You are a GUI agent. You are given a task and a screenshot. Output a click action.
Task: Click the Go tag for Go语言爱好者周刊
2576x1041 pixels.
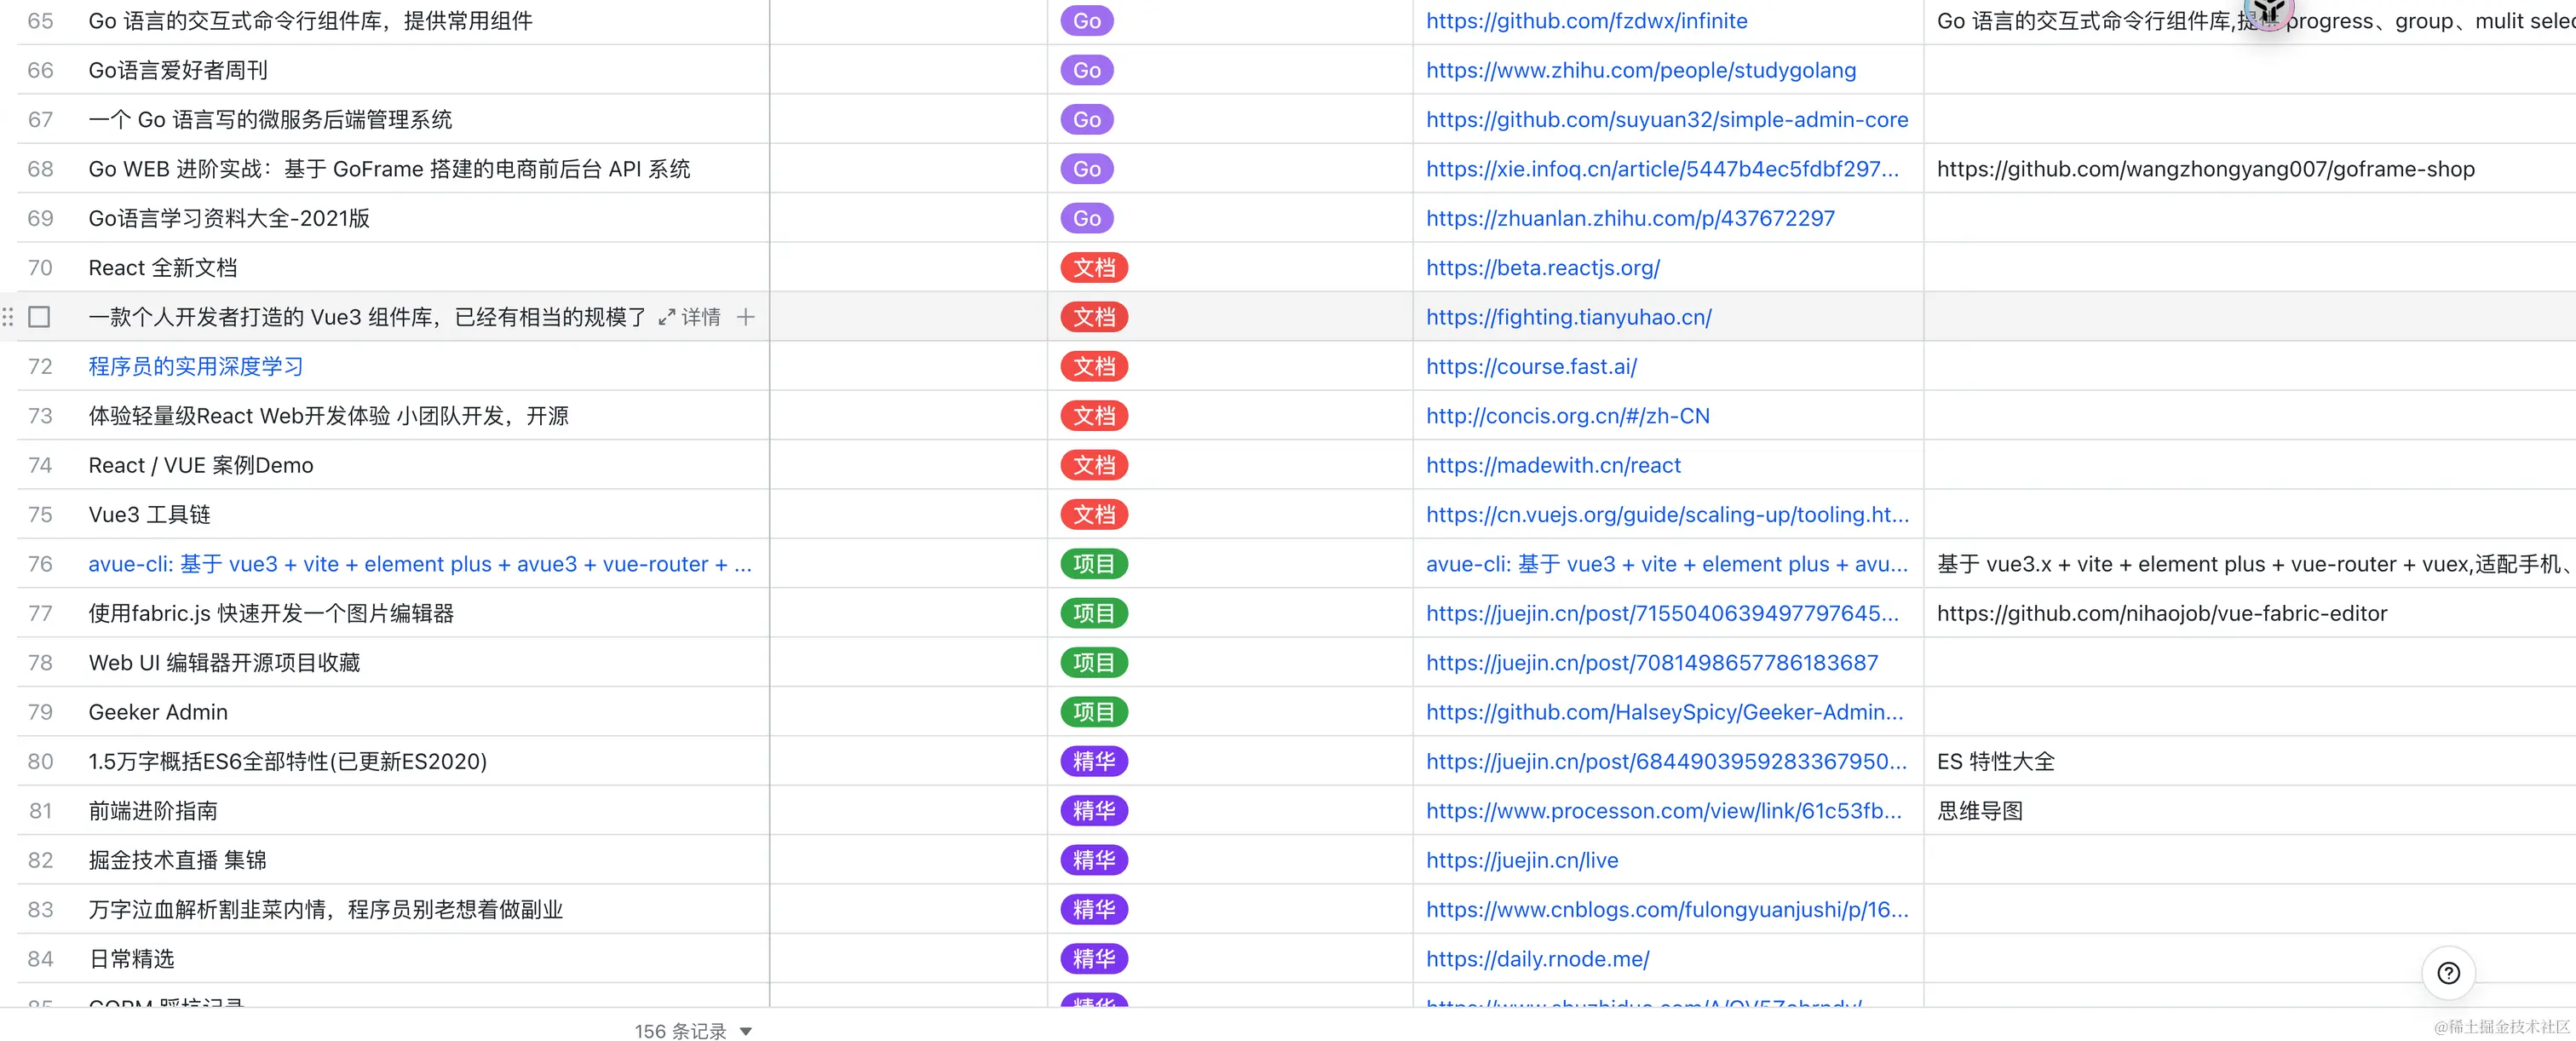pyautogui.click(x=1086, y=70)
